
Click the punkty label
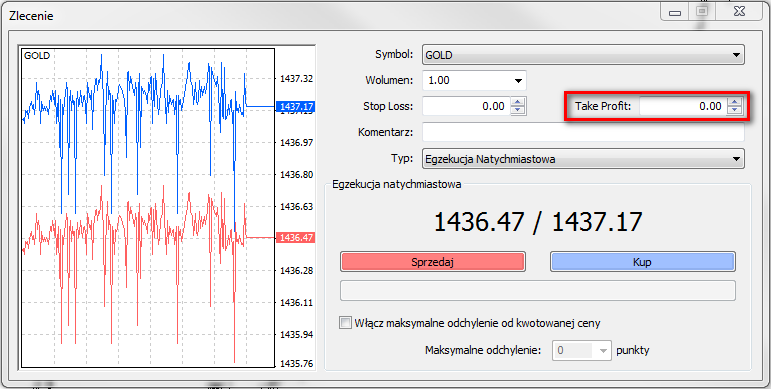coord(633,351)
